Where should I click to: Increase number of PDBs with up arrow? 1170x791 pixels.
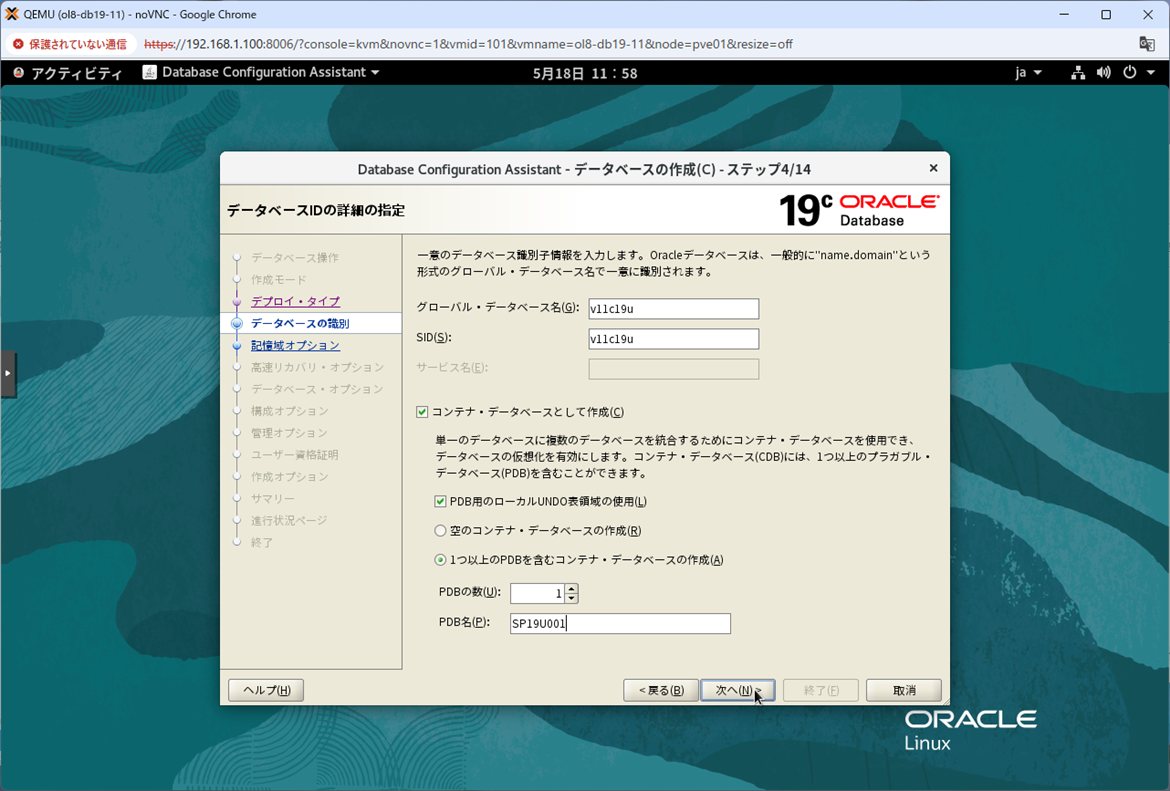(x=572, y=589)
